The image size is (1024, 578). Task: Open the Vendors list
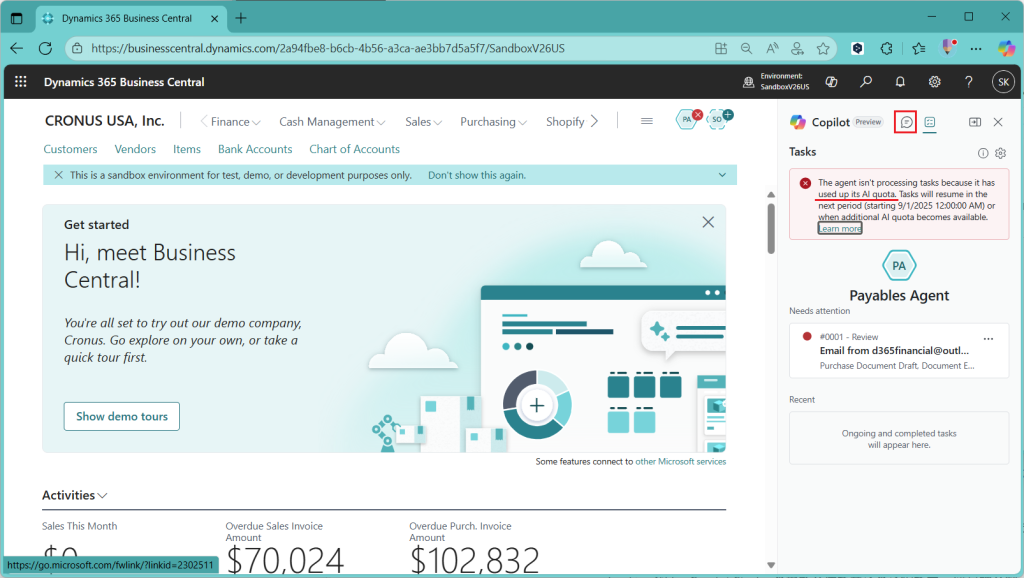pos(135,149)
